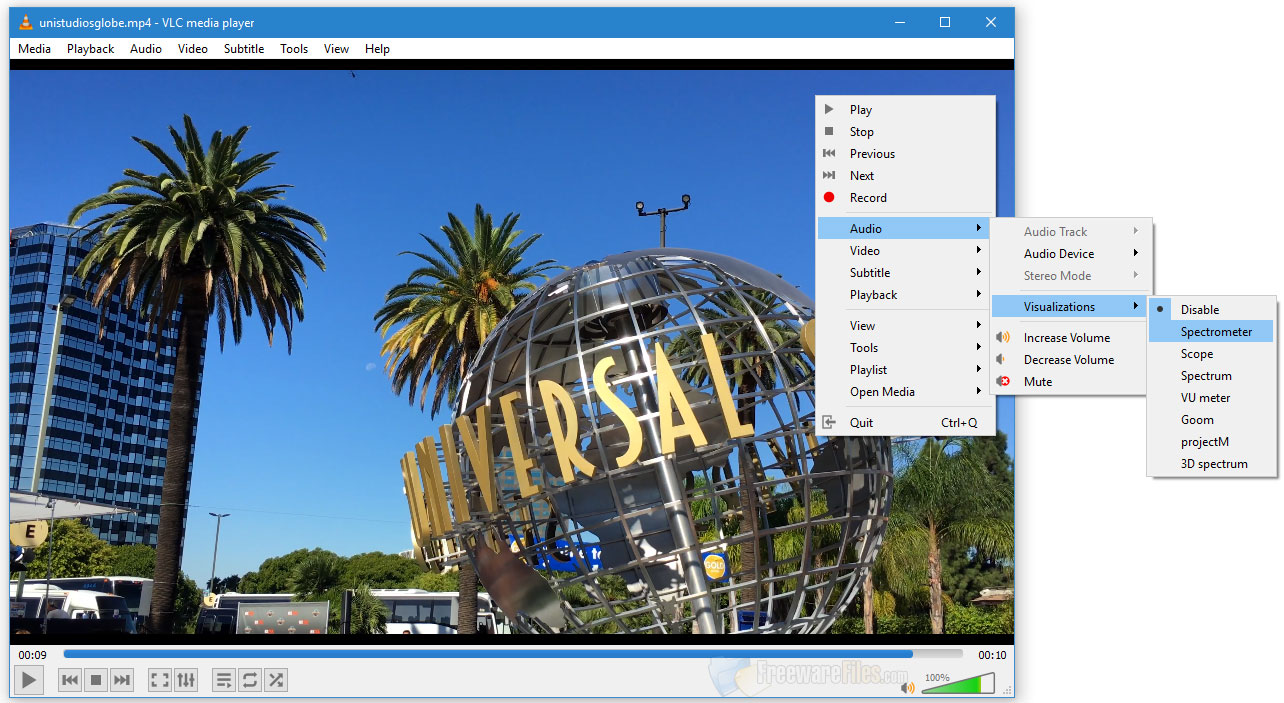Show the playlist using the toolbar icon
Screen dimensions: 1284x703
click(x=224, y=681)
